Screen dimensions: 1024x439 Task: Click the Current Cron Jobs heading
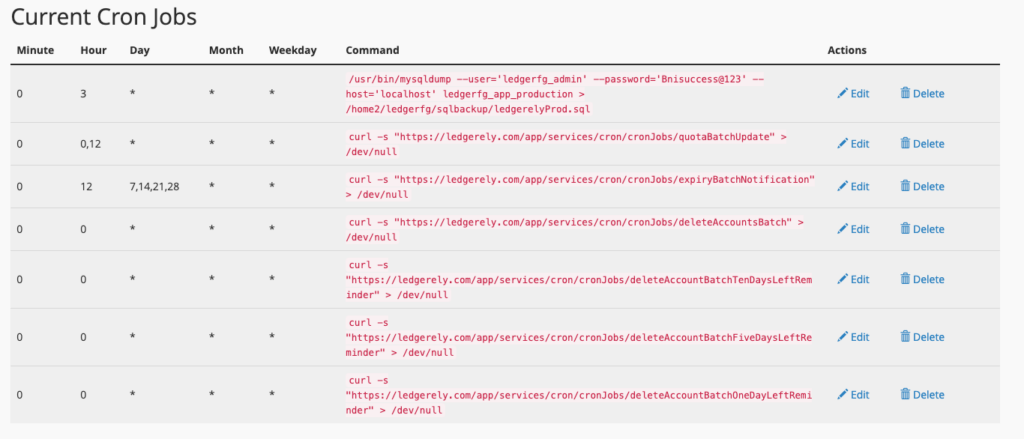[104, 17]
